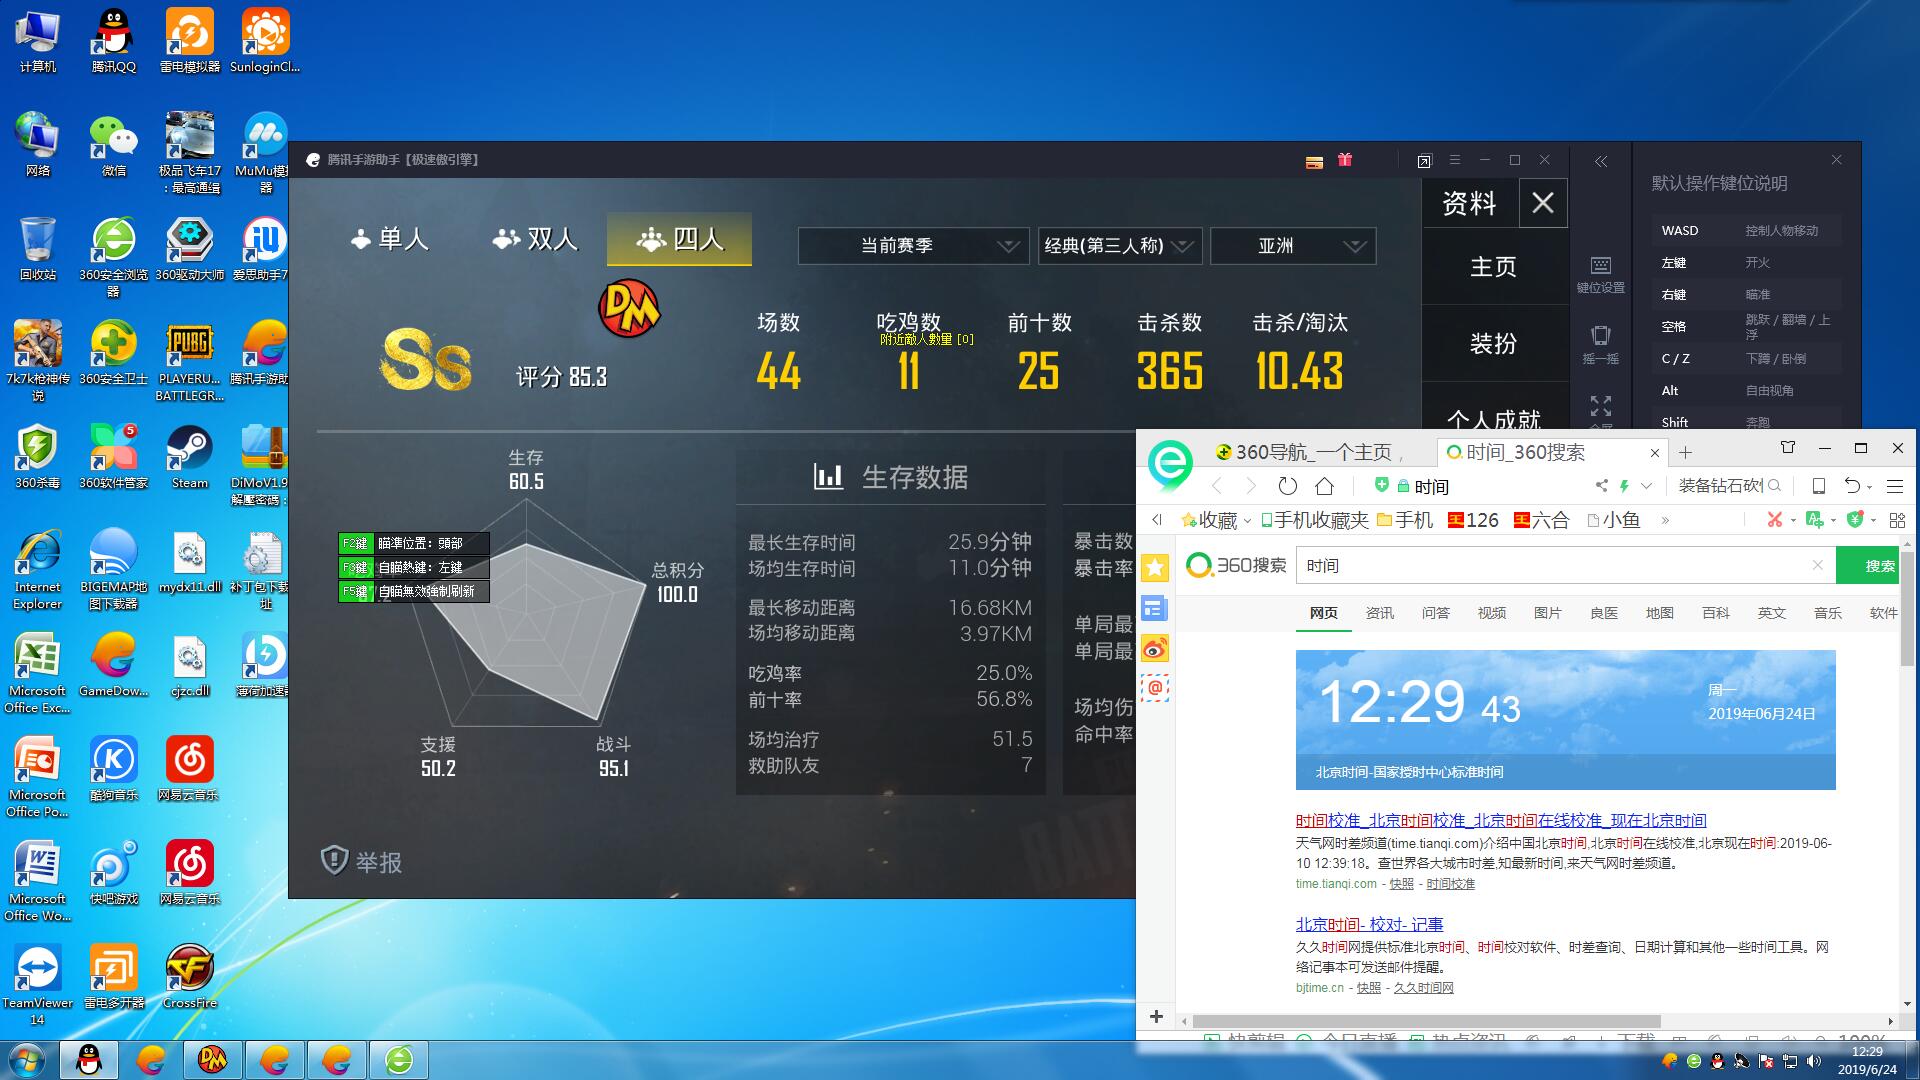
Task: Open the 当前赛季 season dropdown
Action: click(x=912, y=246)
